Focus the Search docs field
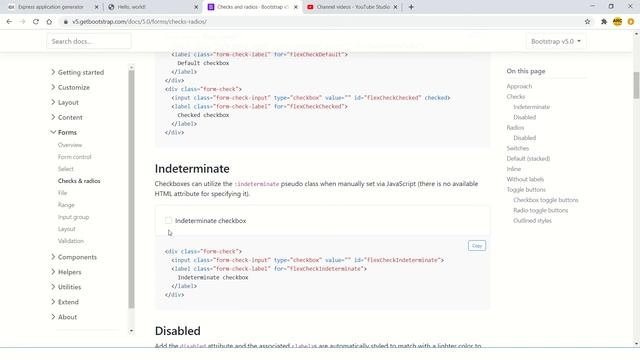Viewport: 640px width, 360px height. (89, 41)
